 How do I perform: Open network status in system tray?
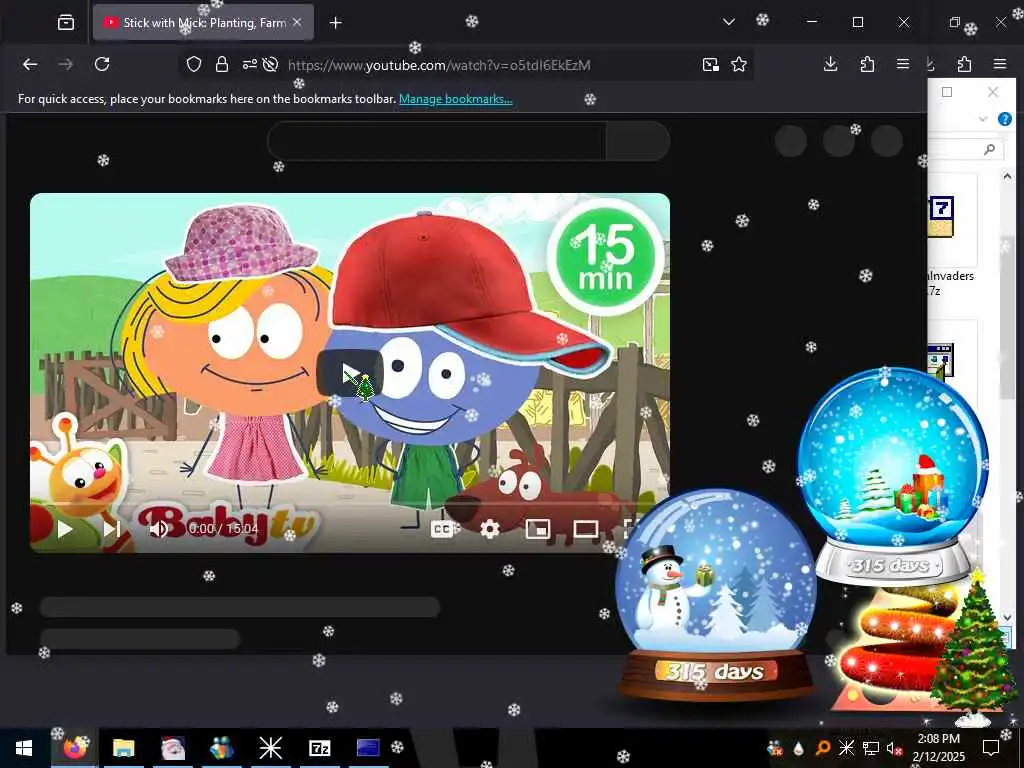click(871, 748)
